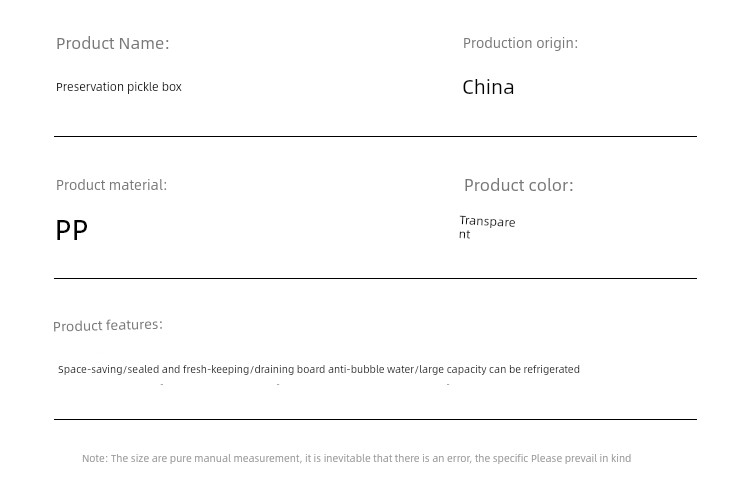The width and height of the screenshot is (750, 492).
Task: Click the Space-saving feature text
Action: 90,370
